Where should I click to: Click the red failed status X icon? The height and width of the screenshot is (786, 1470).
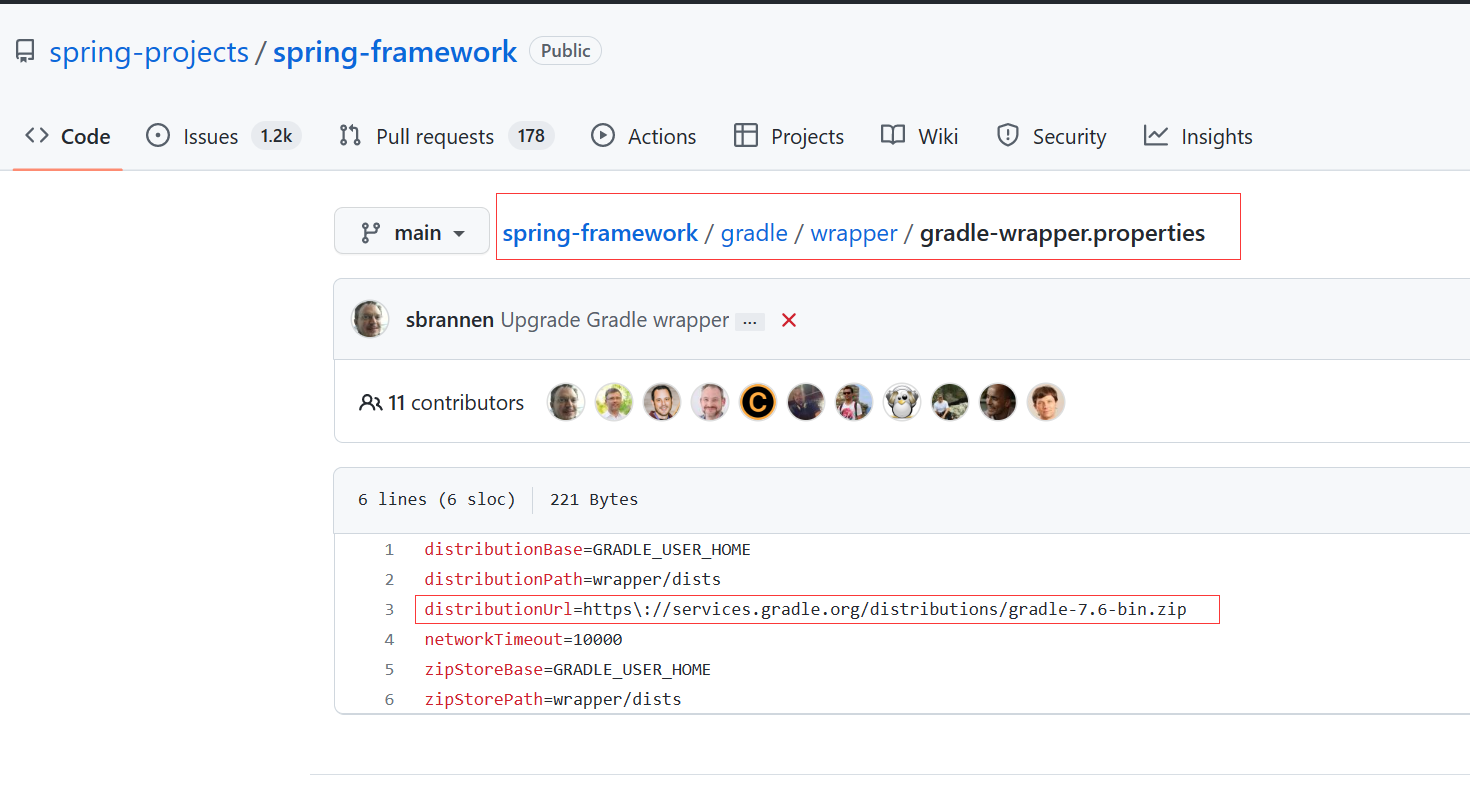(x=789, y=320)
